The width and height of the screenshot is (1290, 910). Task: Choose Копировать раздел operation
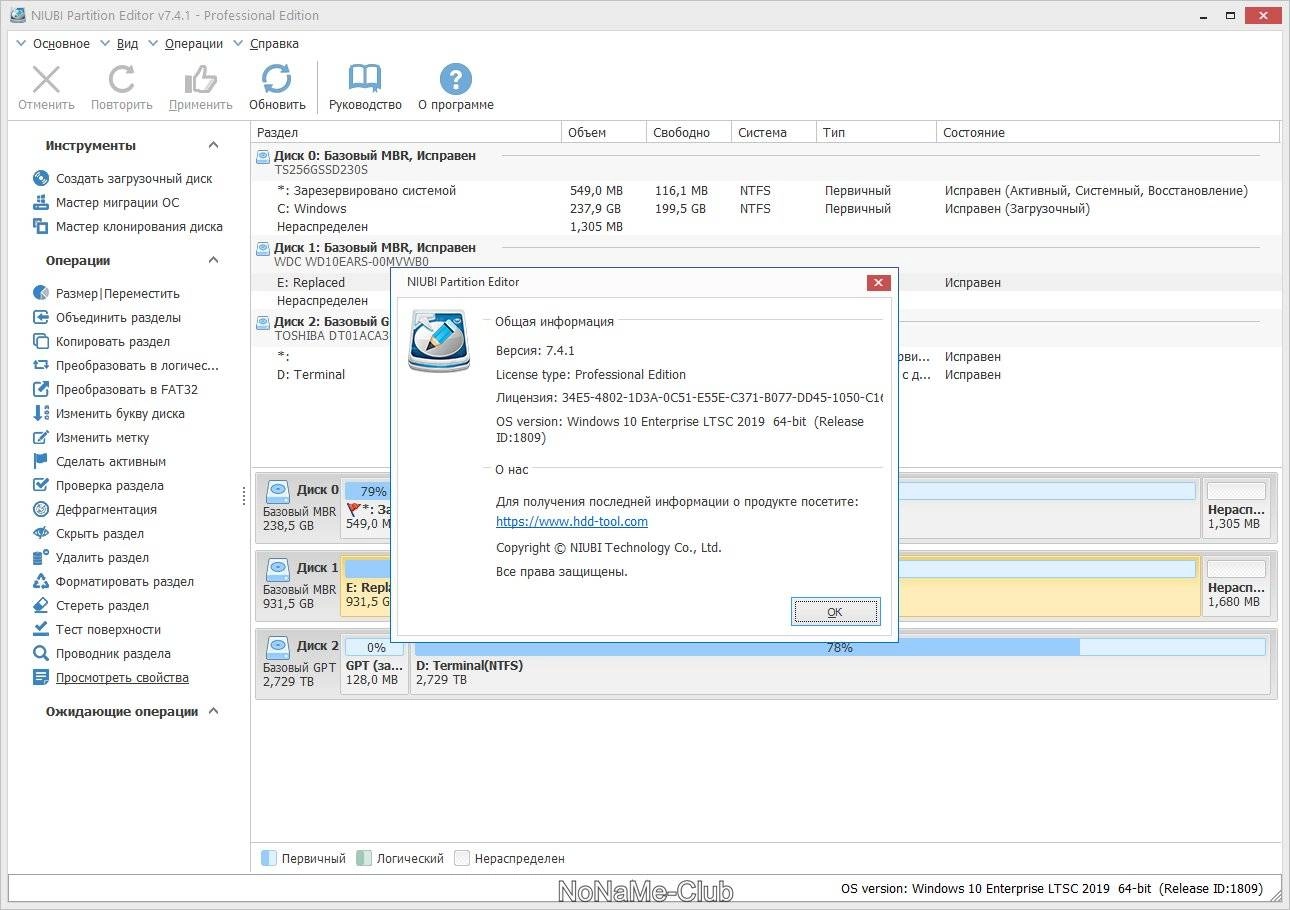point(113,342)
